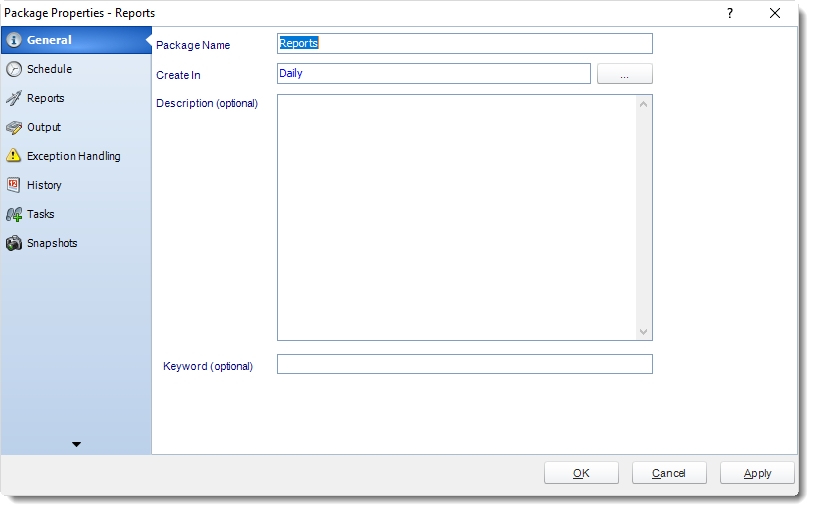Click the Package Name label
Screen dimensions: 814x511
click(193, 46)
